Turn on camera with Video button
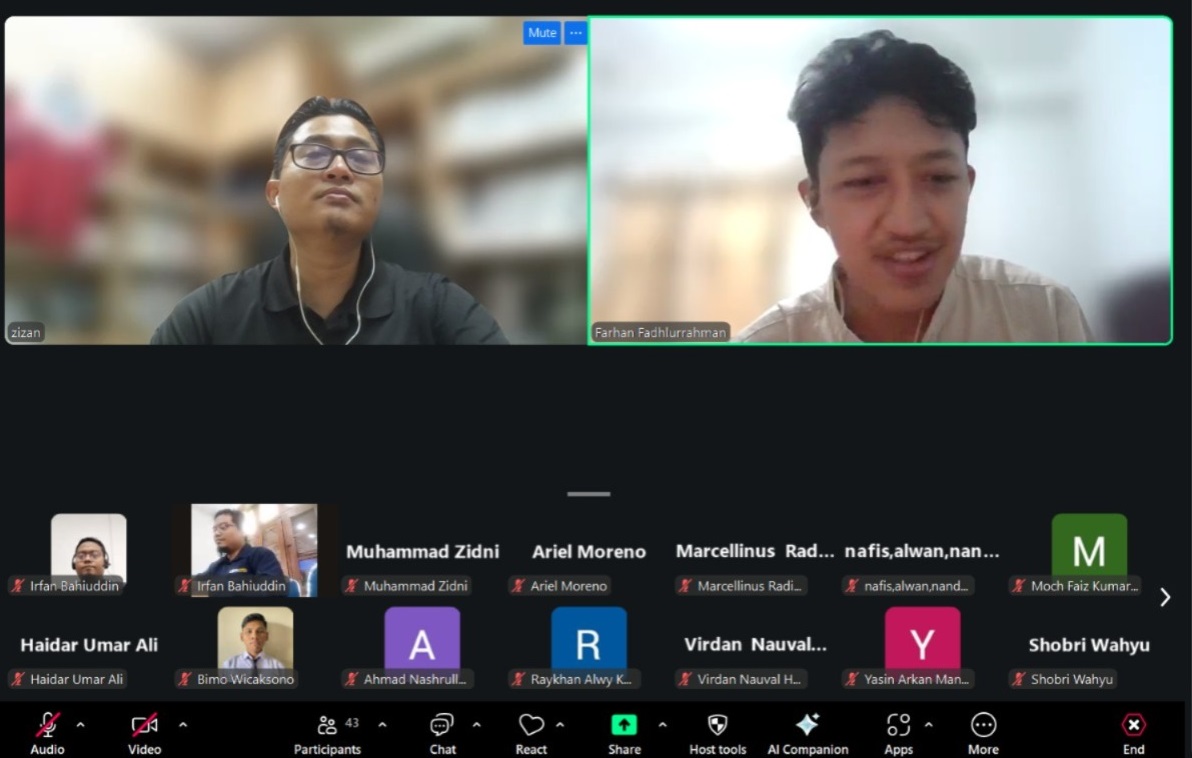Image resolution: width=1192 pixels, height=758 pixels. pos(144,726)
